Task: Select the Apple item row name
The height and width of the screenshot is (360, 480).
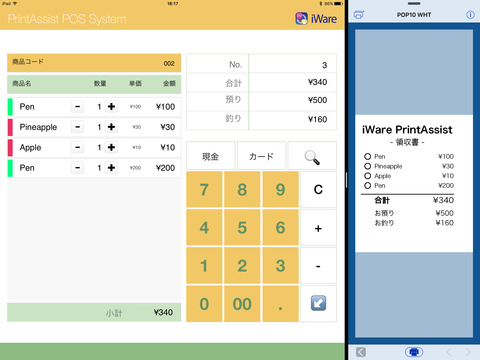Action: pyautogui.click(x=30, y=147)
